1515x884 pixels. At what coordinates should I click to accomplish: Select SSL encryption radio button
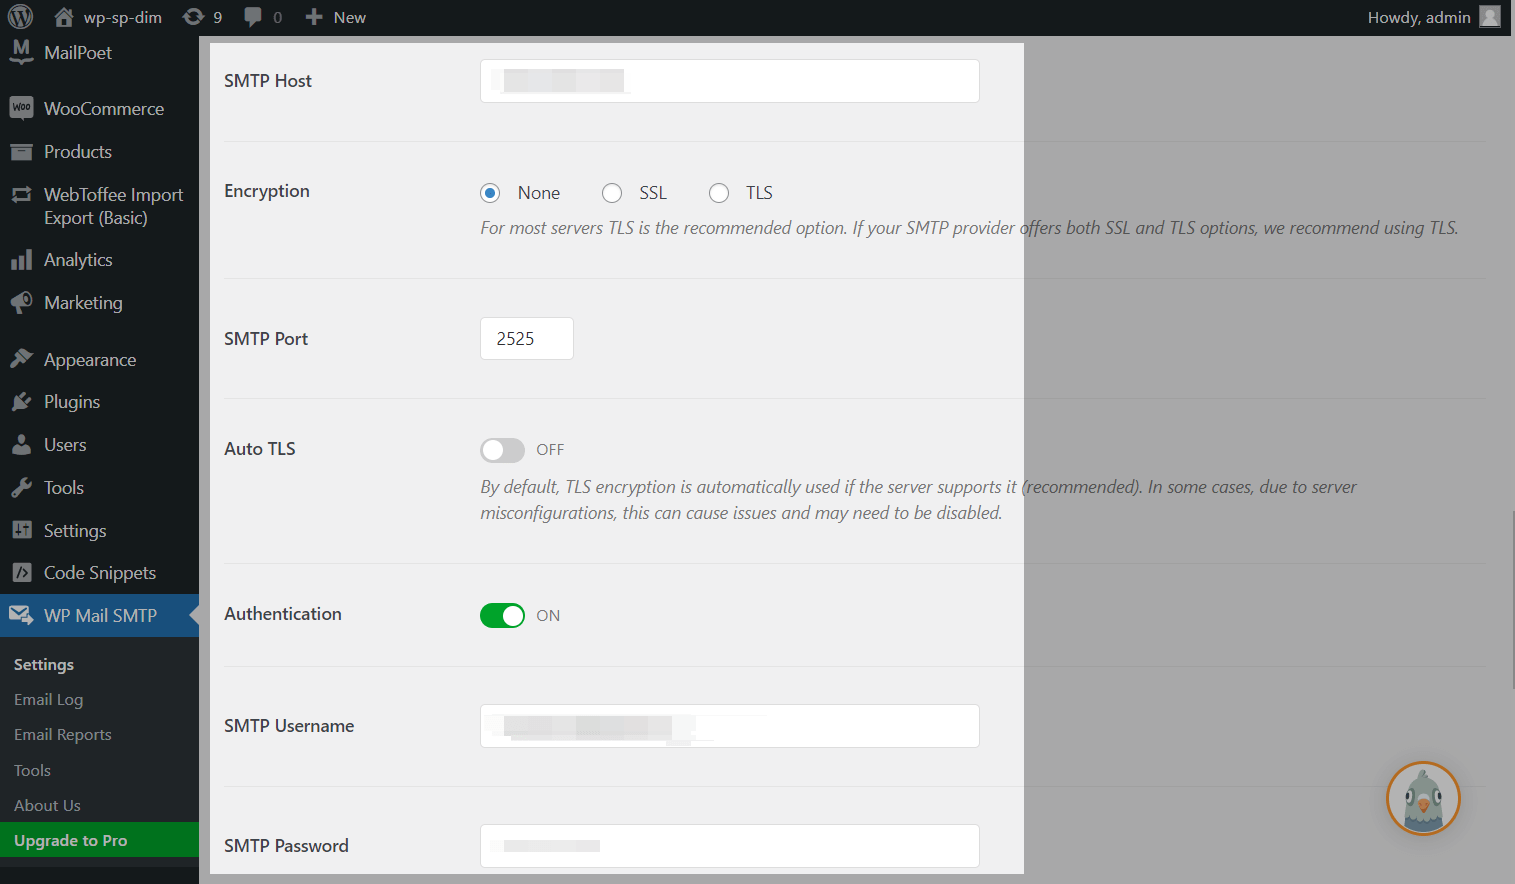(x=612, y=193)
